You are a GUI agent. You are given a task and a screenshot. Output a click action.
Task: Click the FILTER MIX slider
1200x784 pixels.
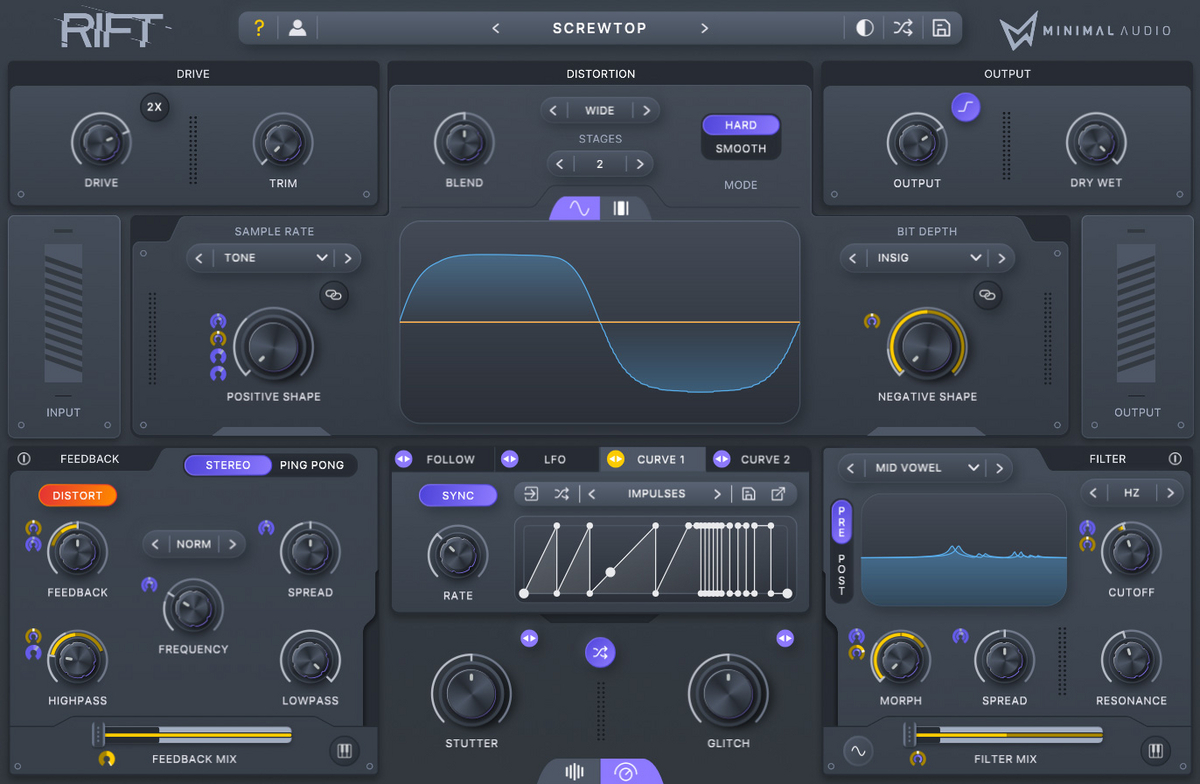[x=1002, y=735]
